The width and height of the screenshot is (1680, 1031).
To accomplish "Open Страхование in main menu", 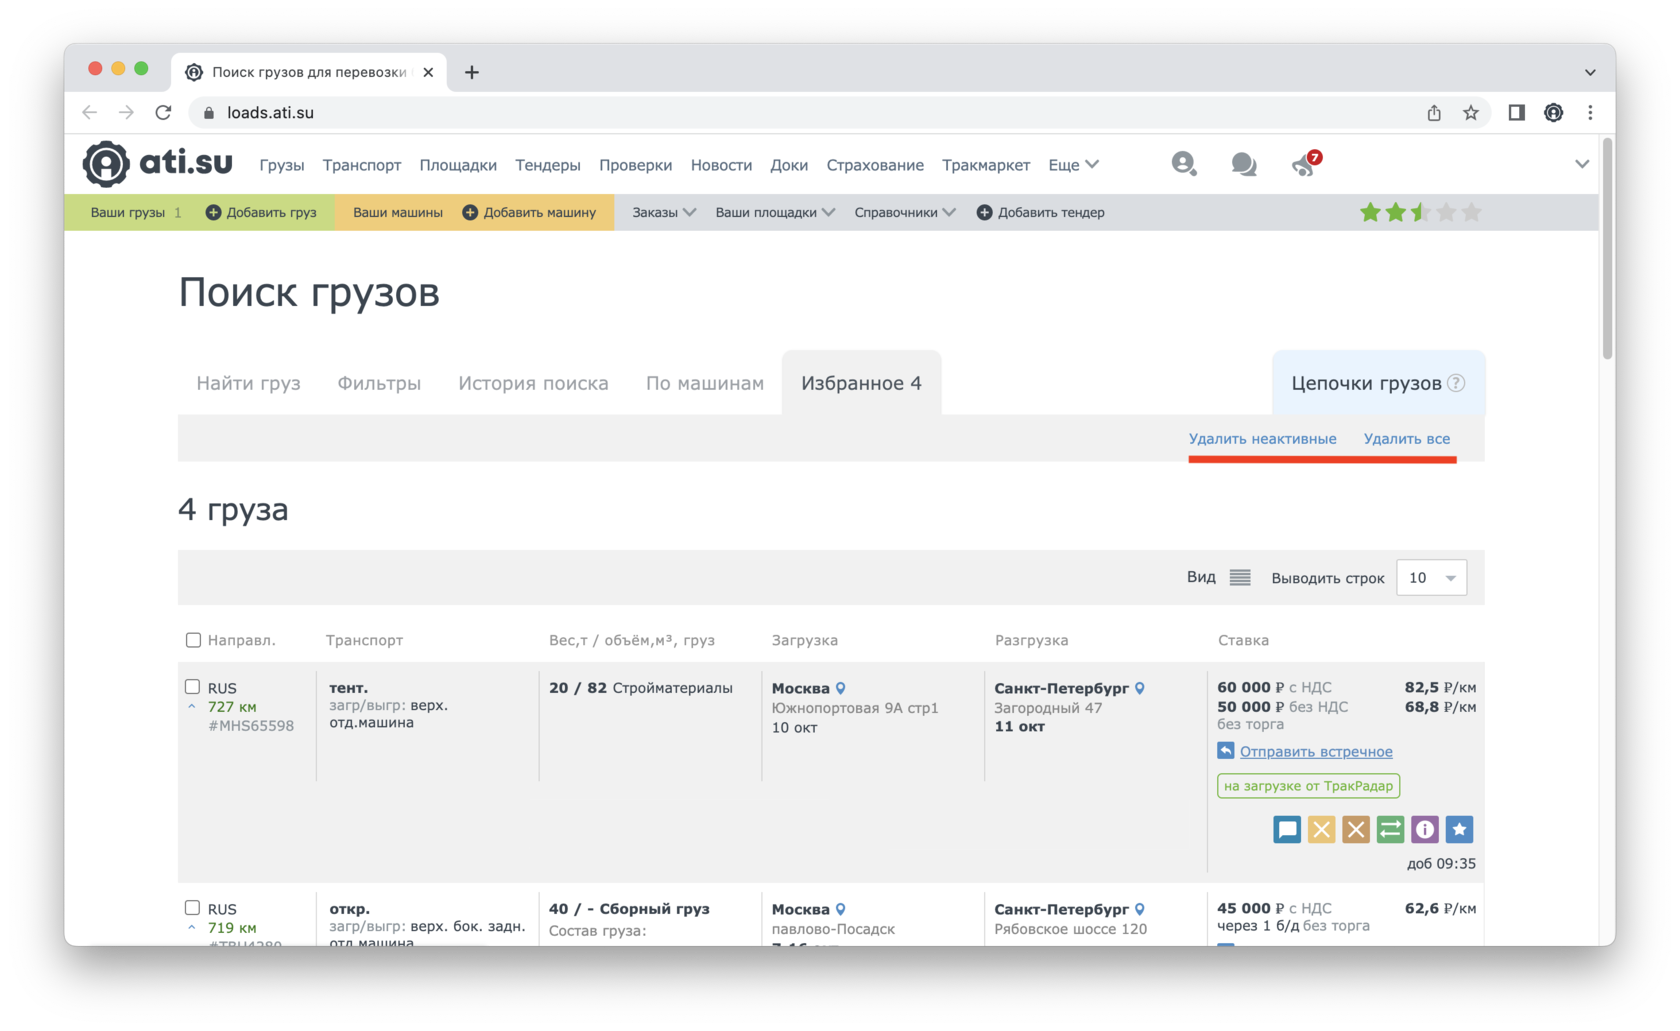I will pos(874,165).
